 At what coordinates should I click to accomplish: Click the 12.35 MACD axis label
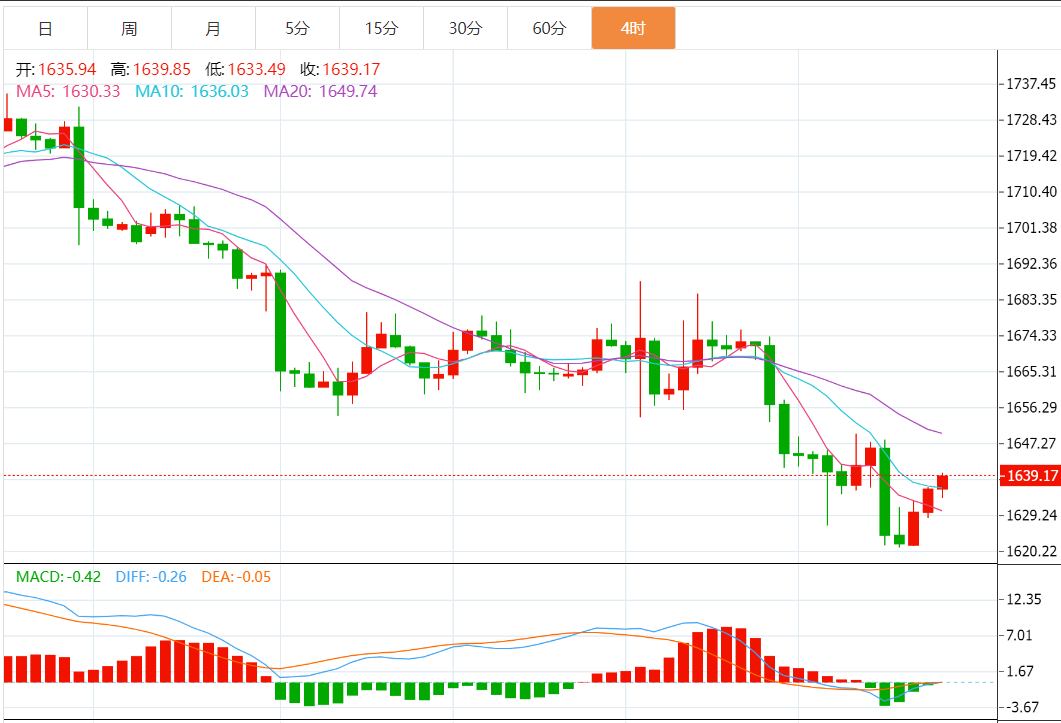click(x=1024, y=599)
